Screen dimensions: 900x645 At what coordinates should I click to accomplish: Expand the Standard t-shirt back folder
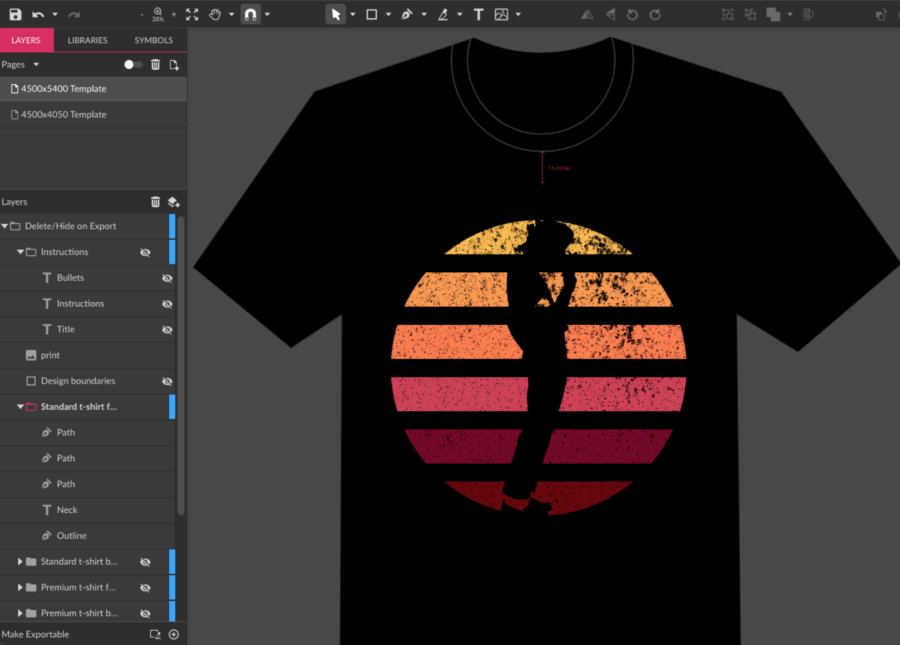[x=20, y=562]
